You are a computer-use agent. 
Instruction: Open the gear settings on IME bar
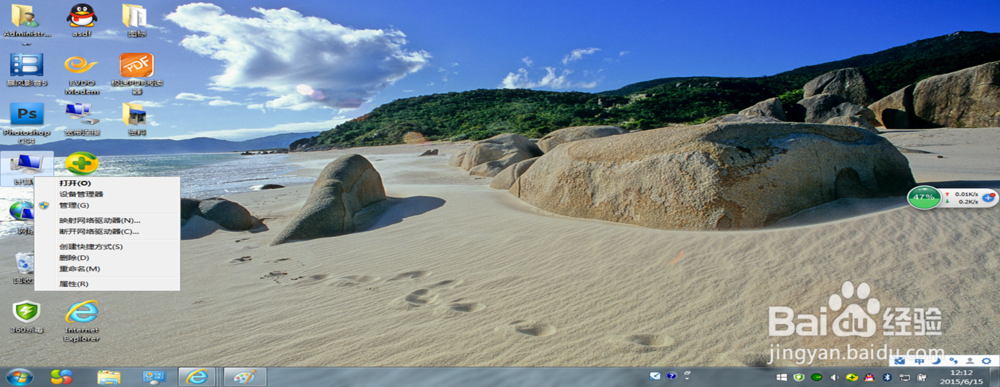(986, 361)
